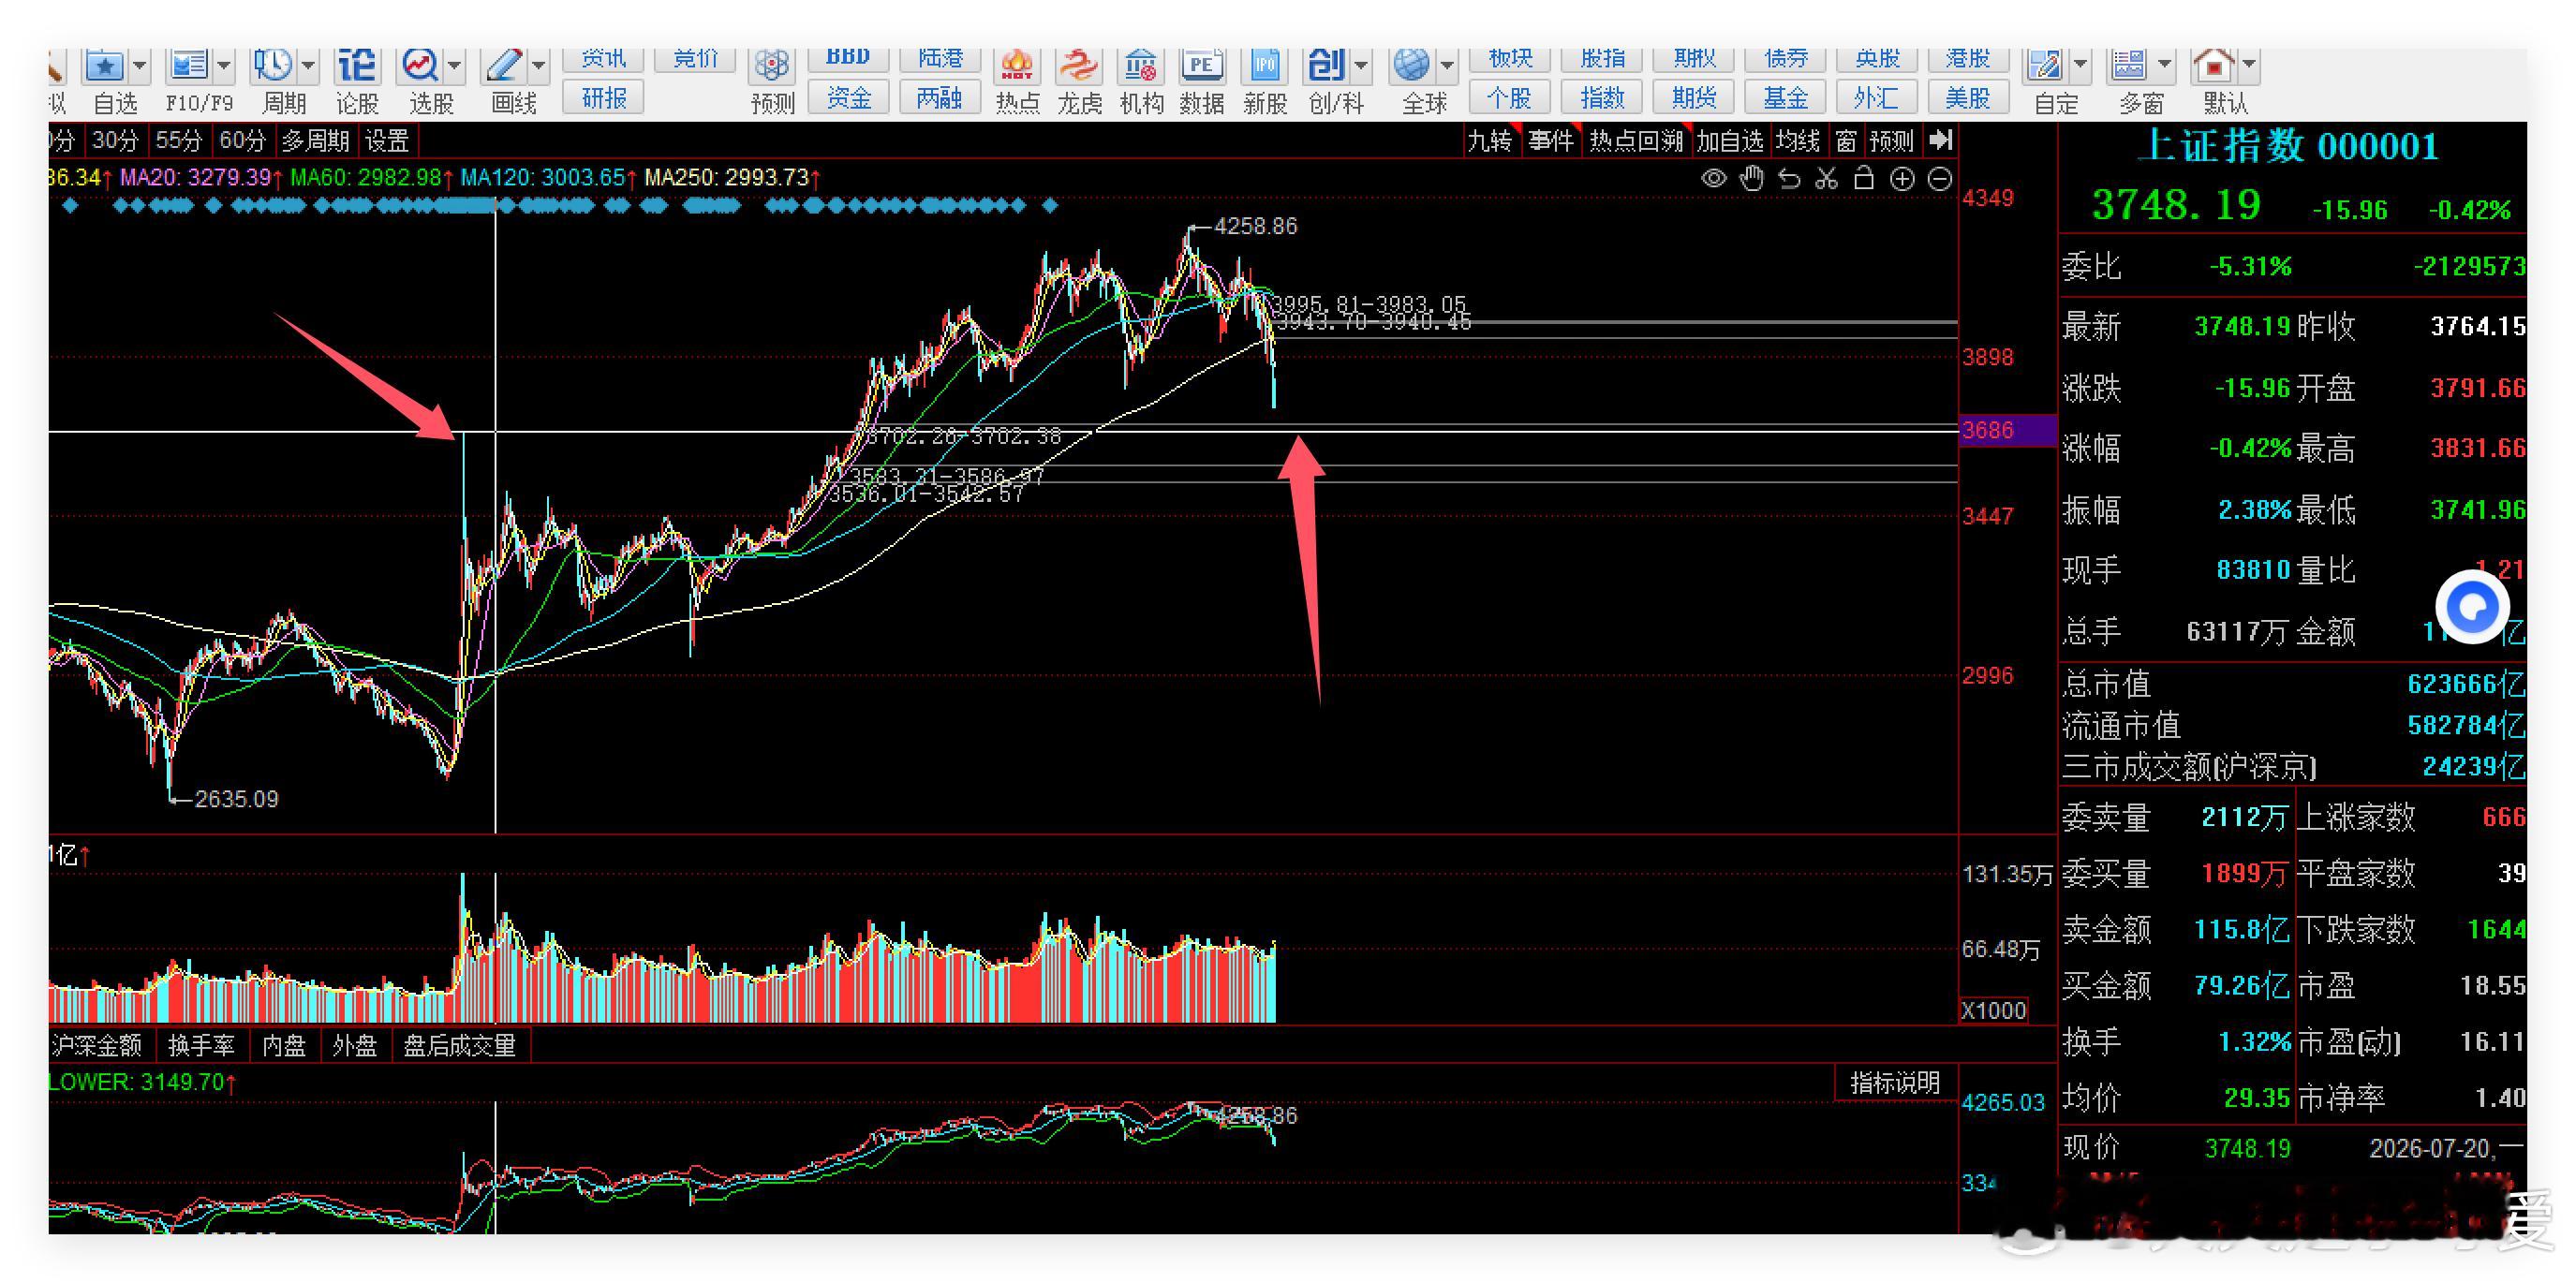The height and width of the screenshot is (1283, 2576).
Task: Expand the 自选 dropdown arrow
Action: pyautogui.click(x=140, y=66)
